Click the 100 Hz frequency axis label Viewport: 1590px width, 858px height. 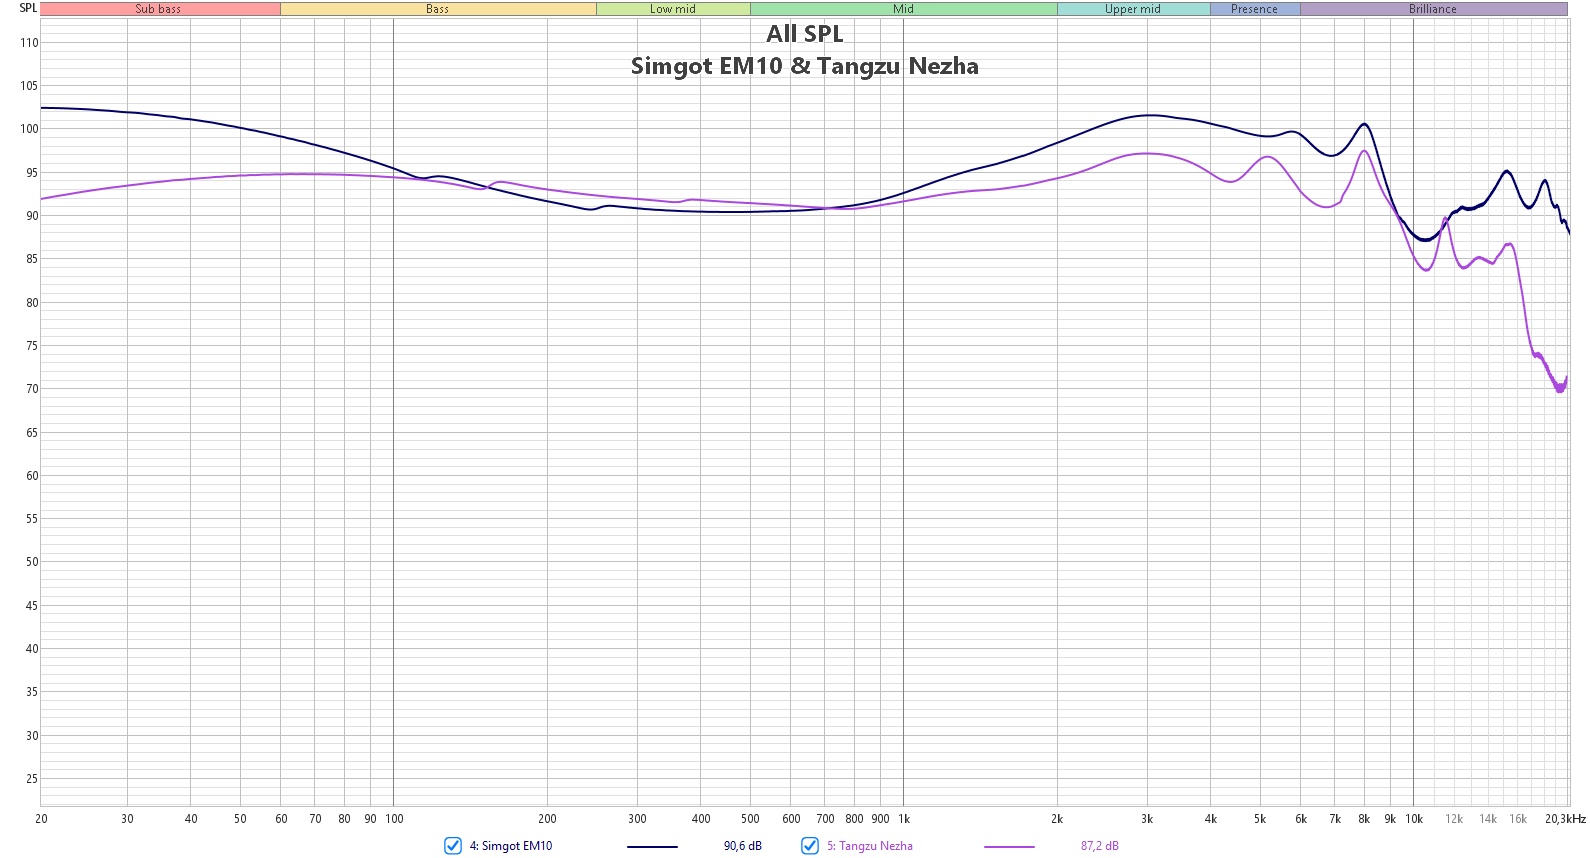[x=394, y=819]
